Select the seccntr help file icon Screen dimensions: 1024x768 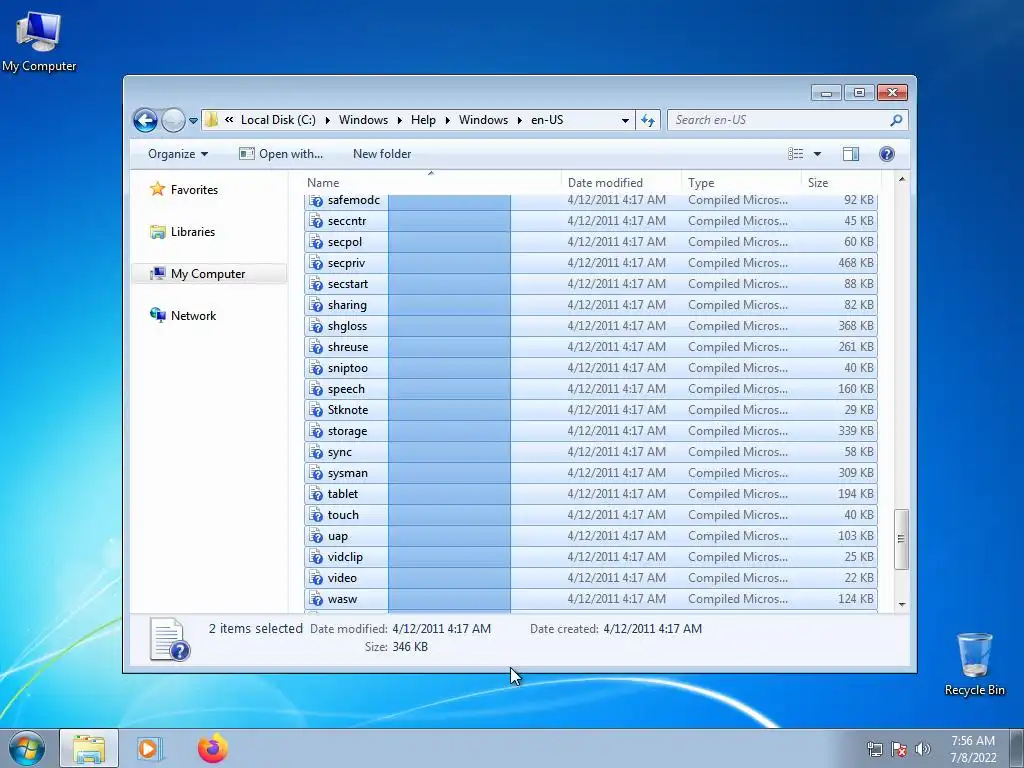[x=316, y=221]
